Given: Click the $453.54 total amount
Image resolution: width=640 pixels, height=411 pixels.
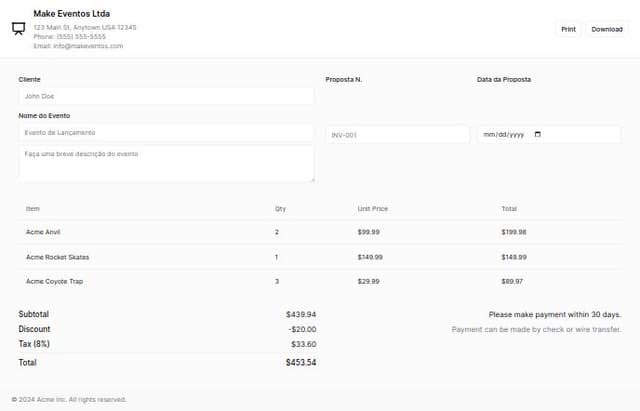Looking at the screenshot, I should [301, 362].
